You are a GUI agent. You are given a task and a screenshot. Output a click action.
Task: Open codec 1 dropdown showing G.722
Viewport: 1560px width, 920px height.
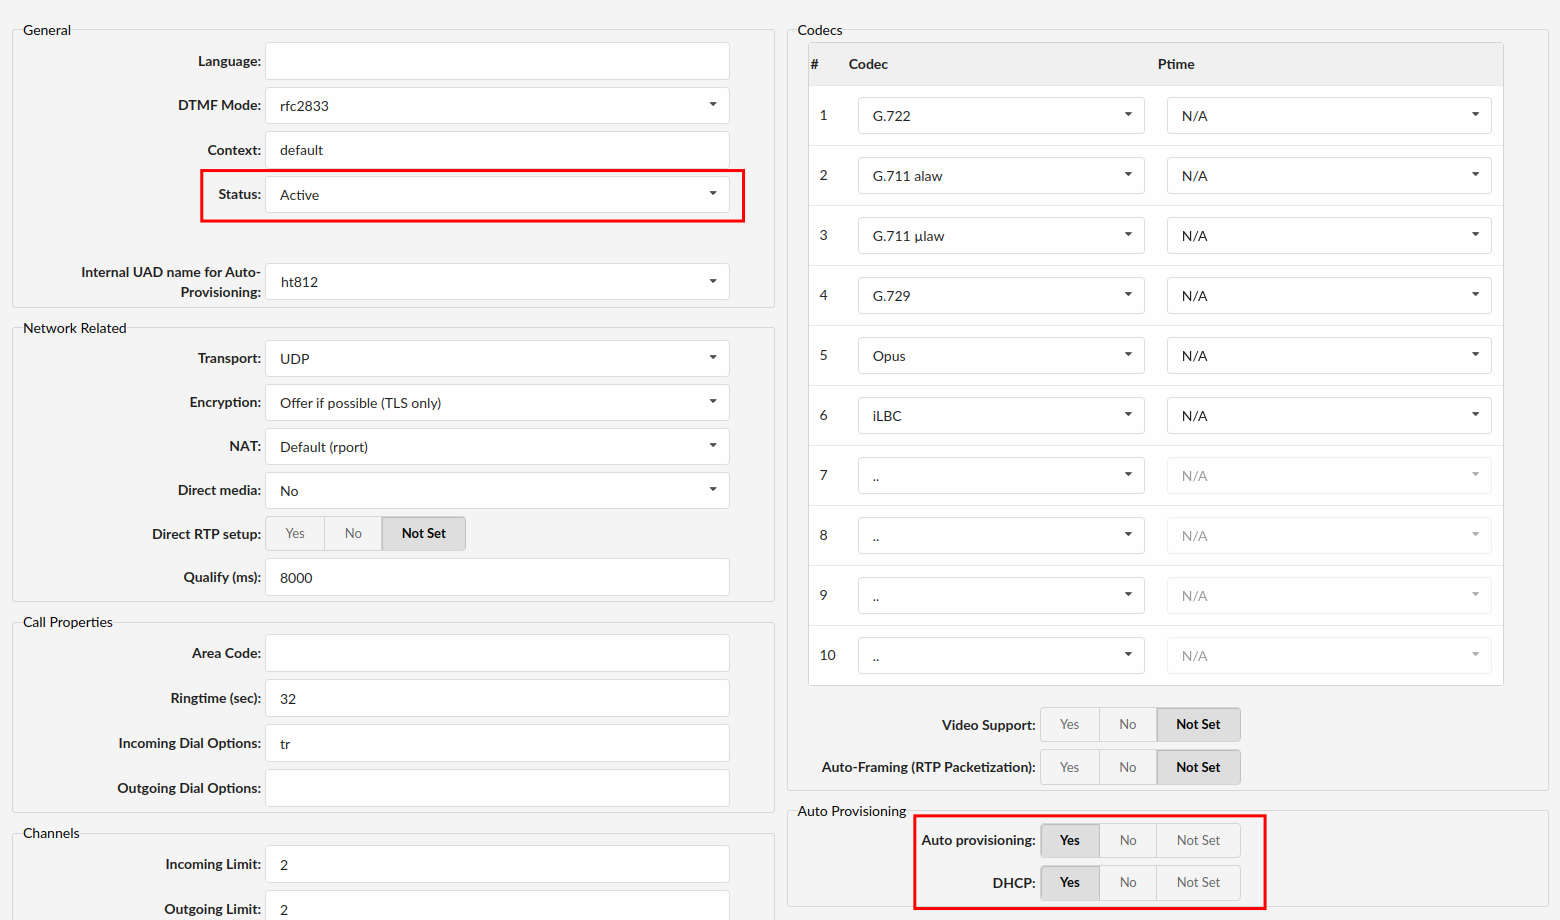point(1001,115)
